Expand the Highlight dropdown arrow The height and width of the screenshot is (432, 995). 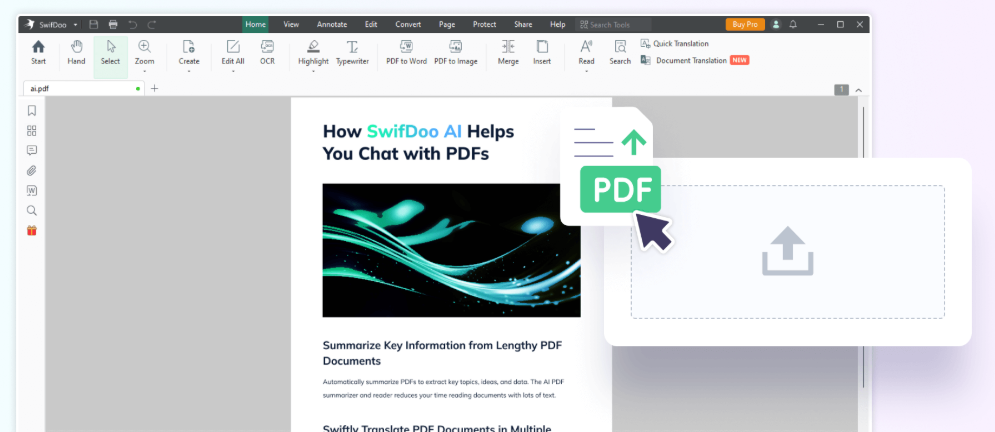tap(313, 71)
